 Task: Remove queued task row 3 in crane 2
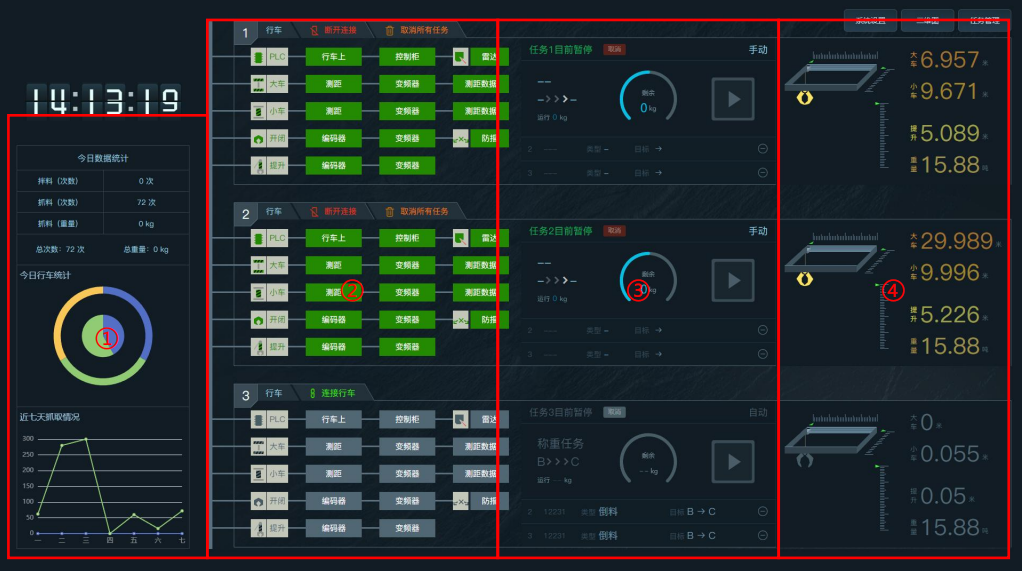point(763,354)
